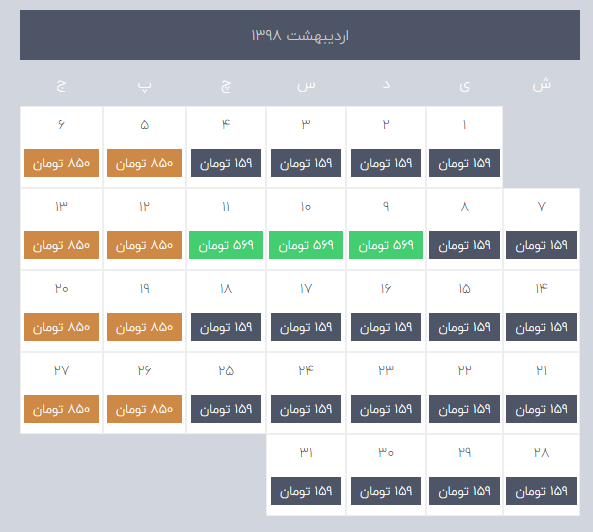Choose day ۲۵ price ۱۵۹ تومان

point(226,409)
